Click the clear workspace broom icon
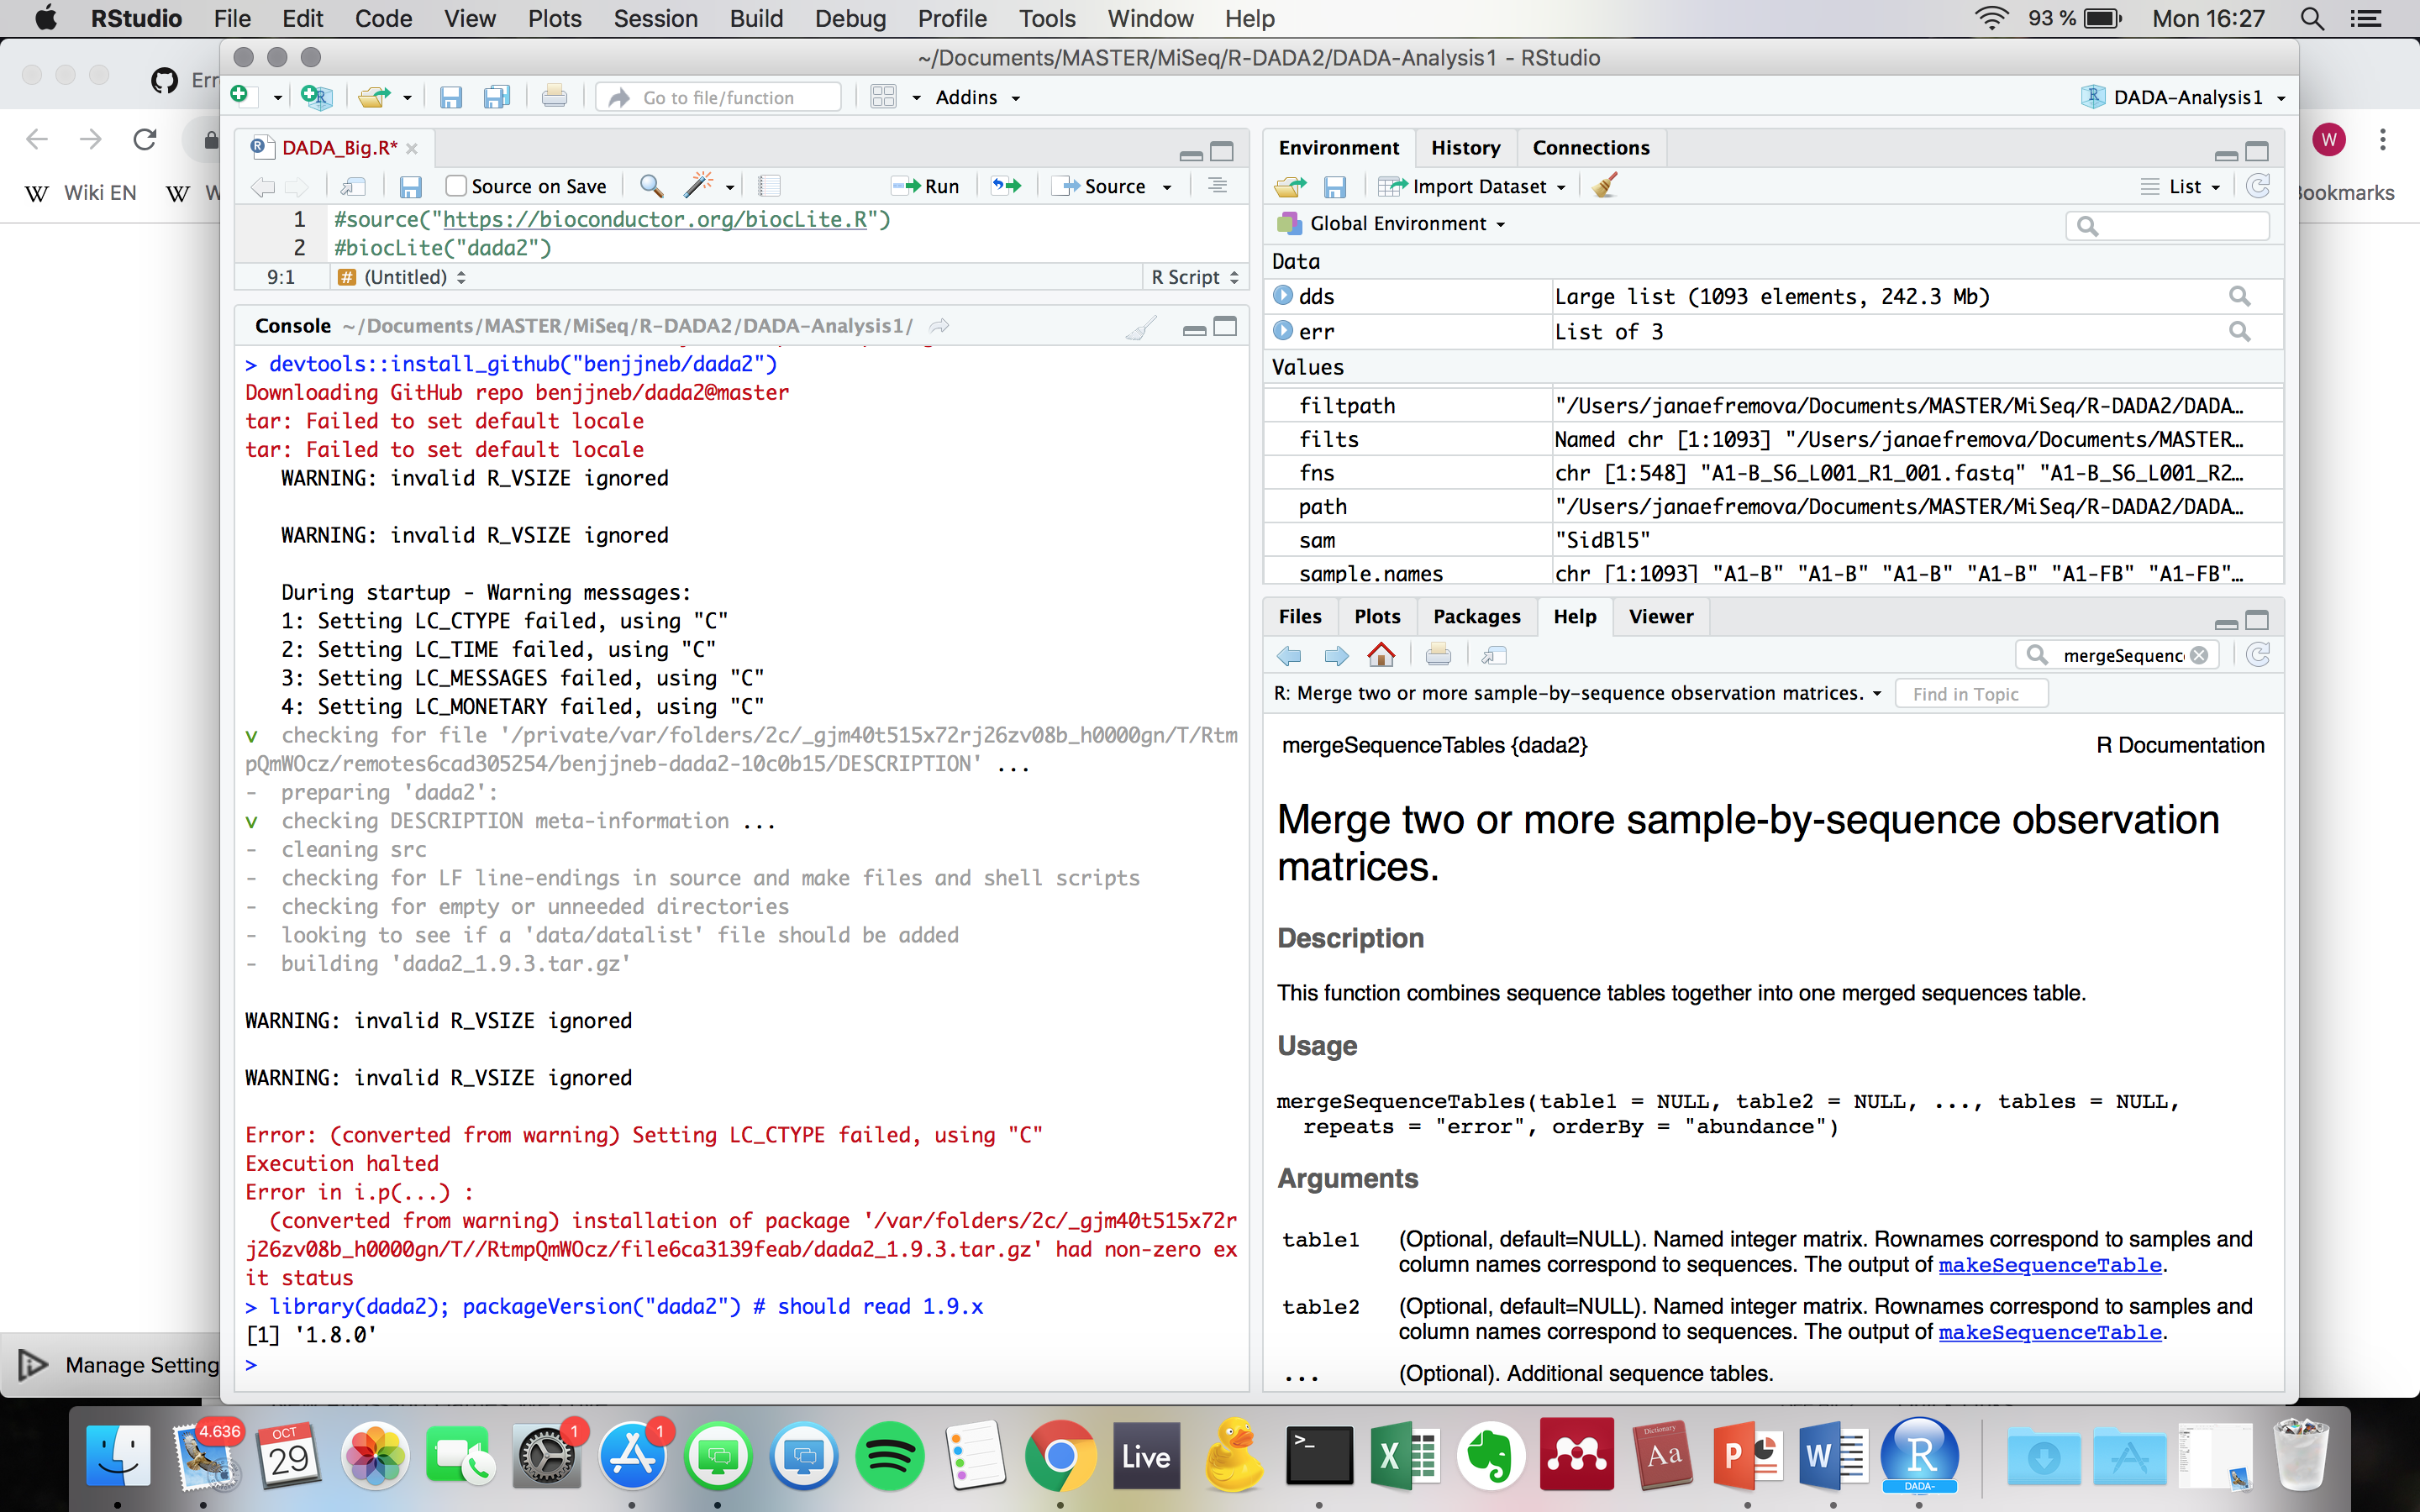The height and width of the screenshot is (1512, 2420). click(x=1605, y=186)
